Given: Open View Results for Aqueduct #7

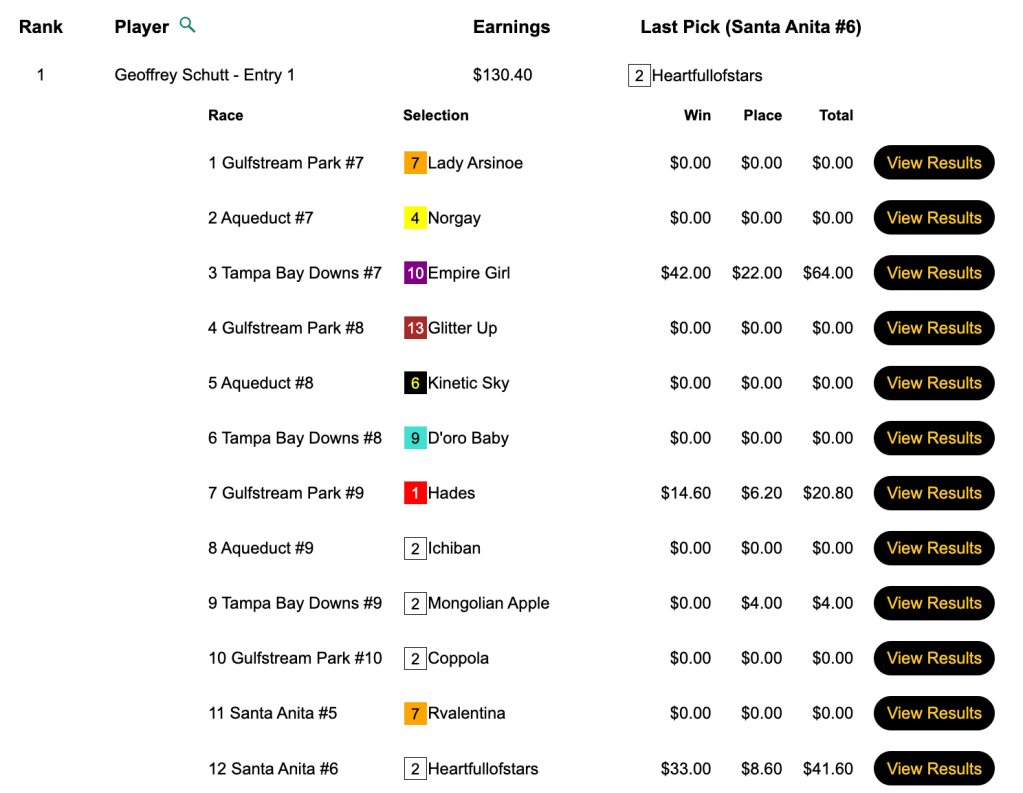Looking at the screenshot, I should click(x=934, y=218).
